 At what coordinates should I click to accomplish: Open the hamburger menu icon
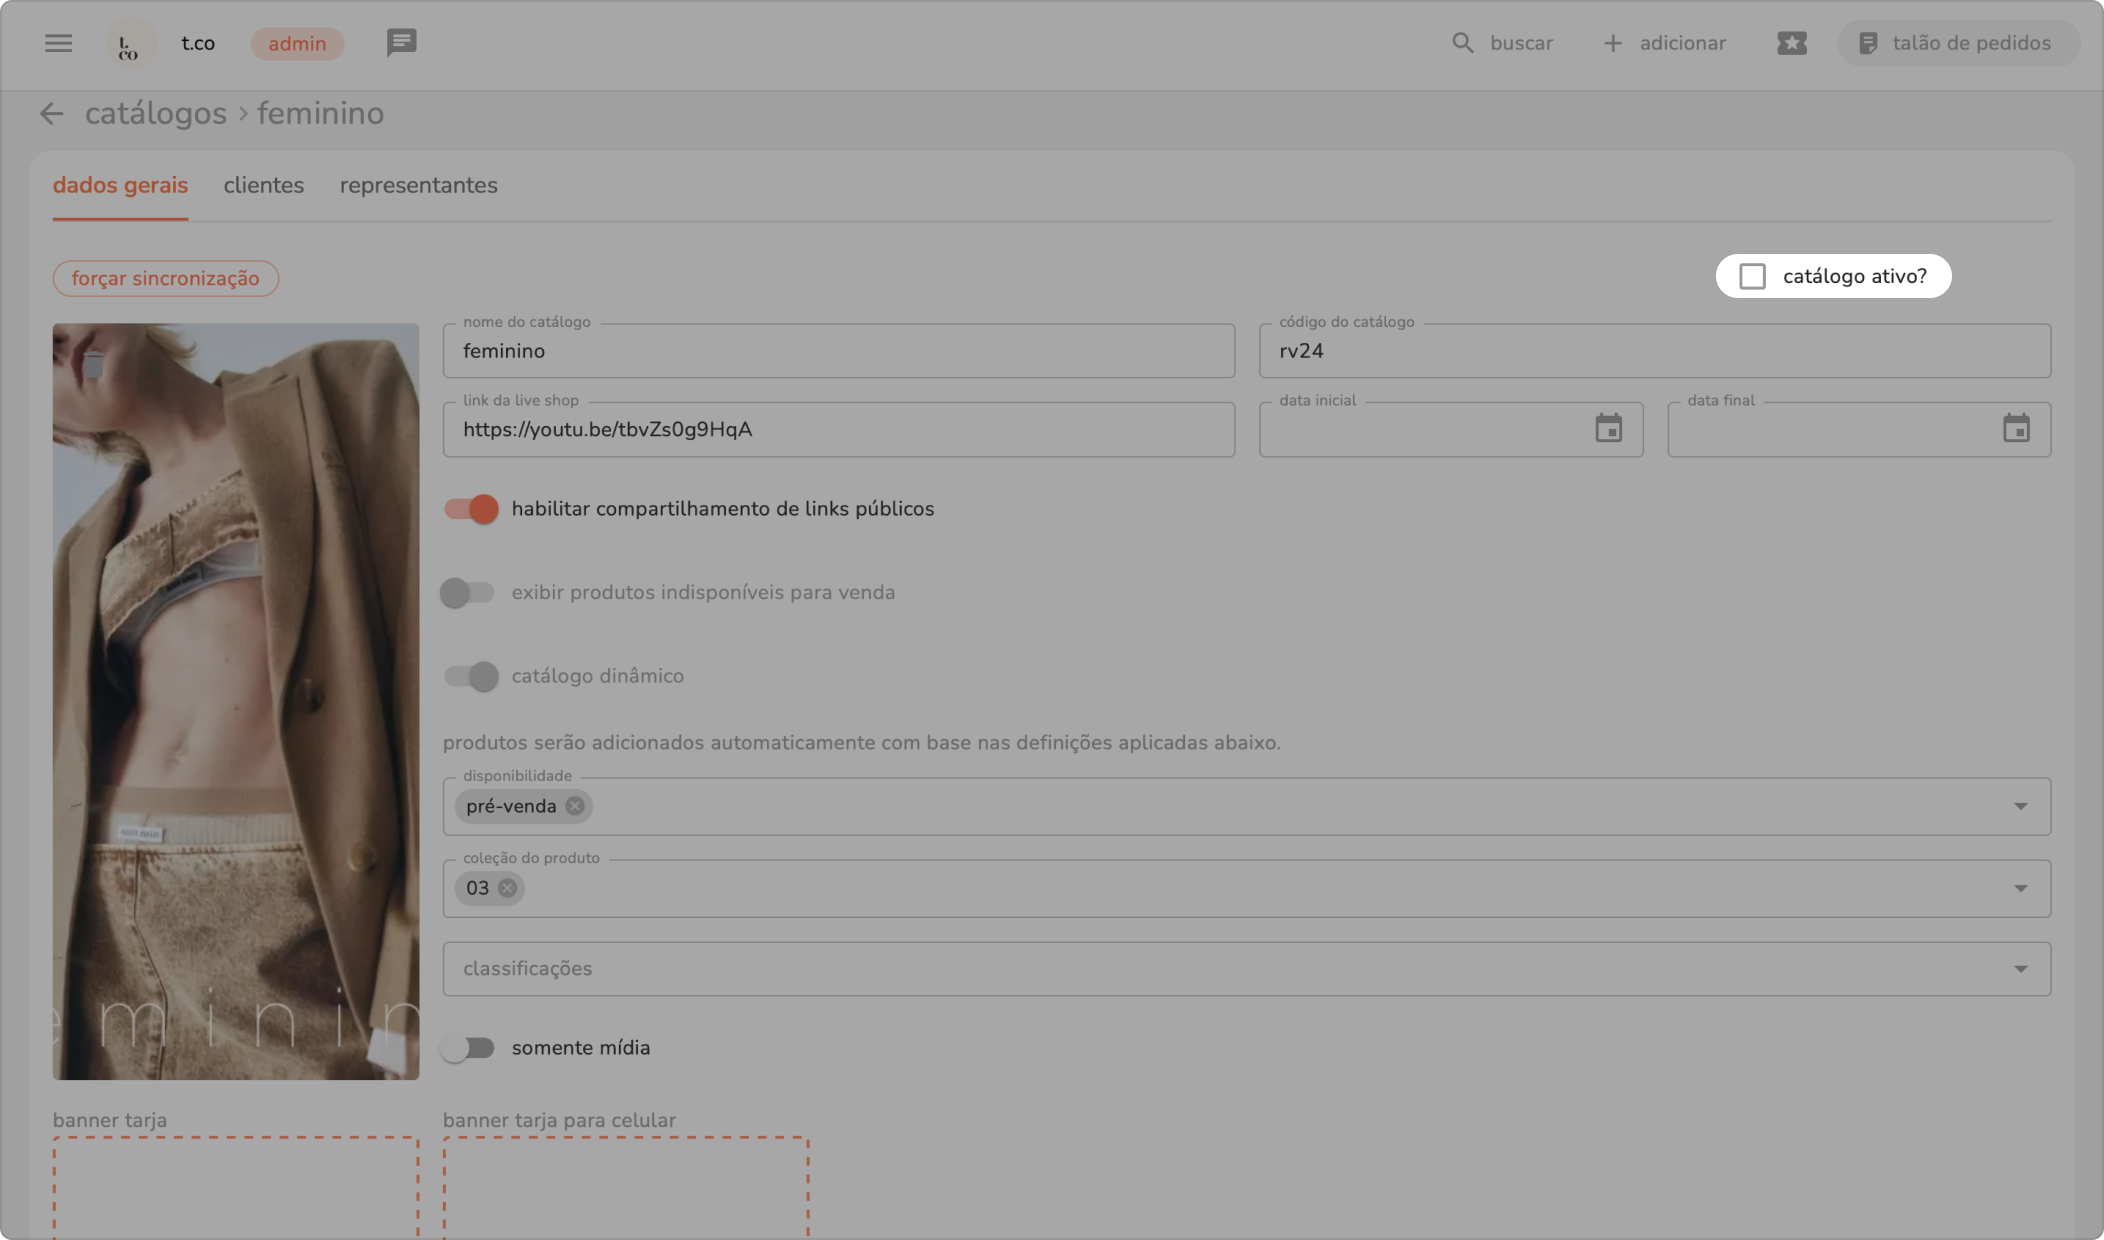[58, 43]
